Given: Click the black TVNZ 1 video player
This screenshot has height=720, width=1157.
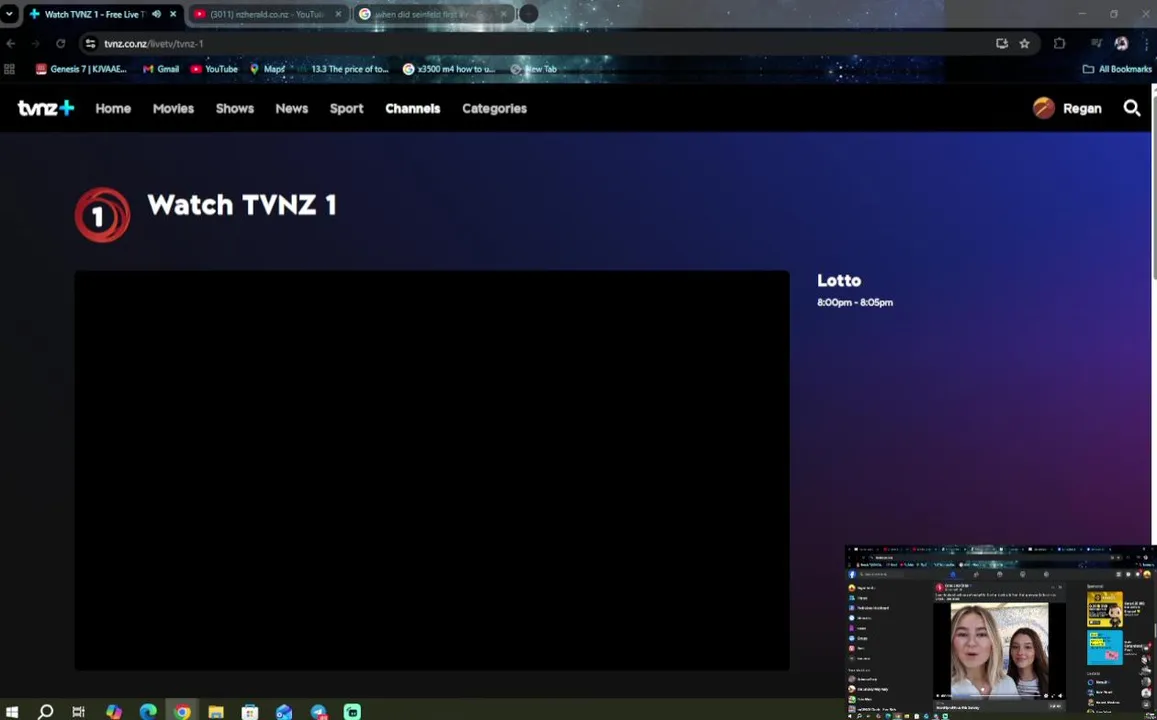Looking at the screenshot, I should coord(432,471).
